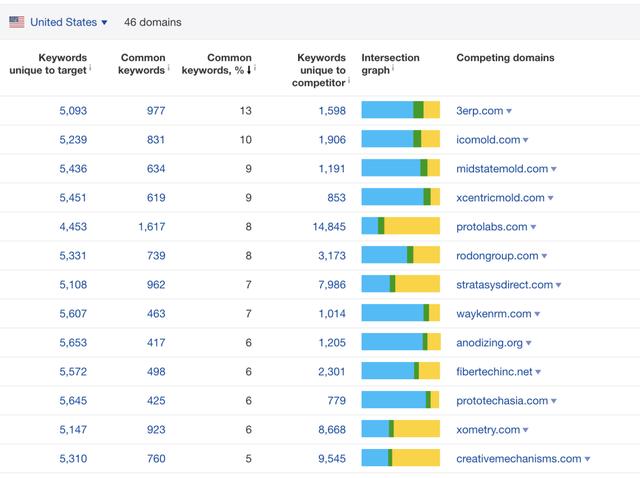Image resolution: width=640 pixels, height=478 pixels.
Task: Click the United States flag icon
Action: coord(17,22)
